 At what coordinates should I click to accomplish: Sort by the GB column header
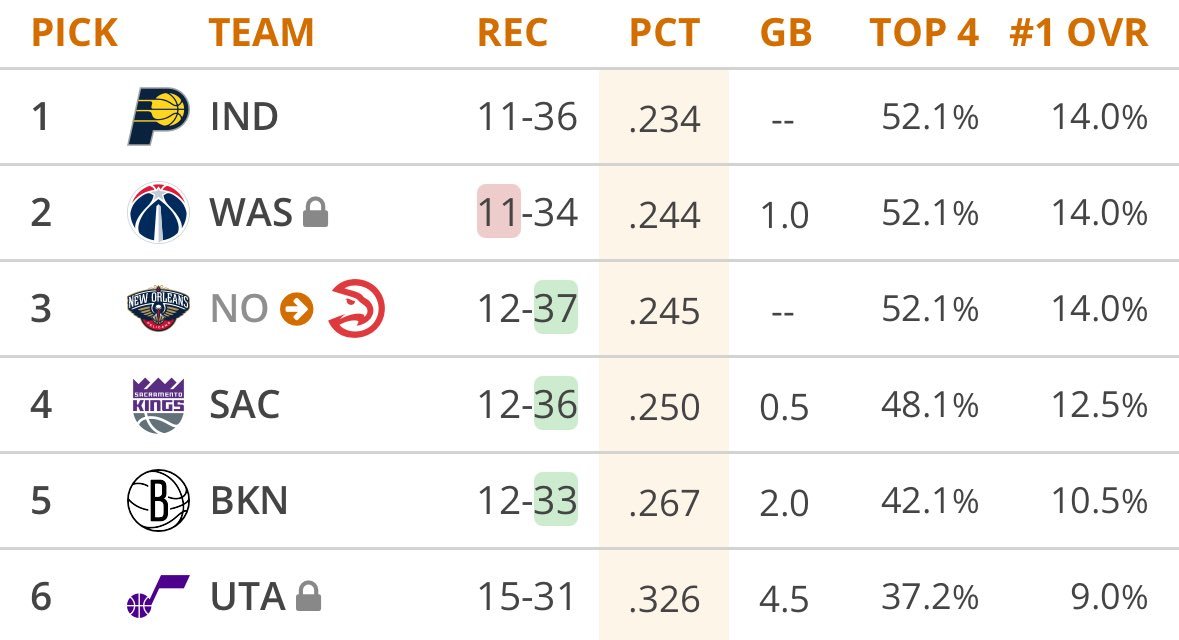tap(784, 33)
